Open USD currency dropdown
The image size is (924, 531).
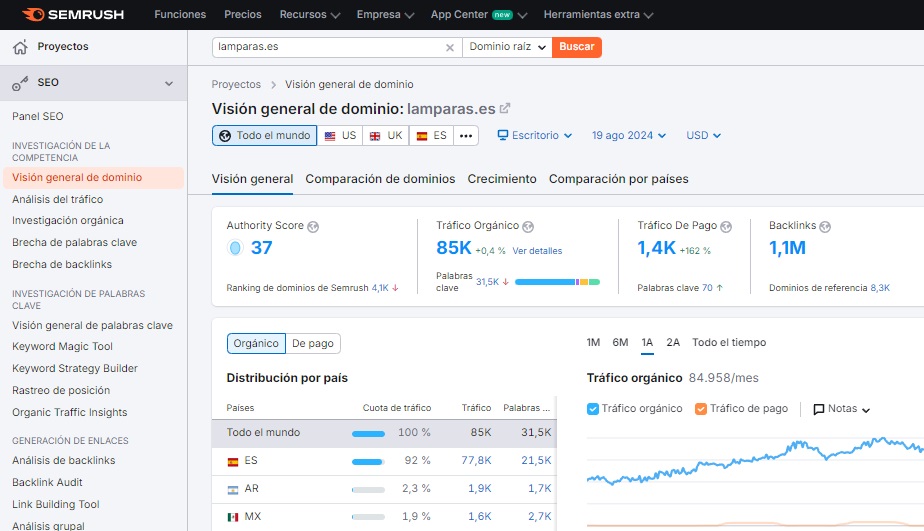703,136
